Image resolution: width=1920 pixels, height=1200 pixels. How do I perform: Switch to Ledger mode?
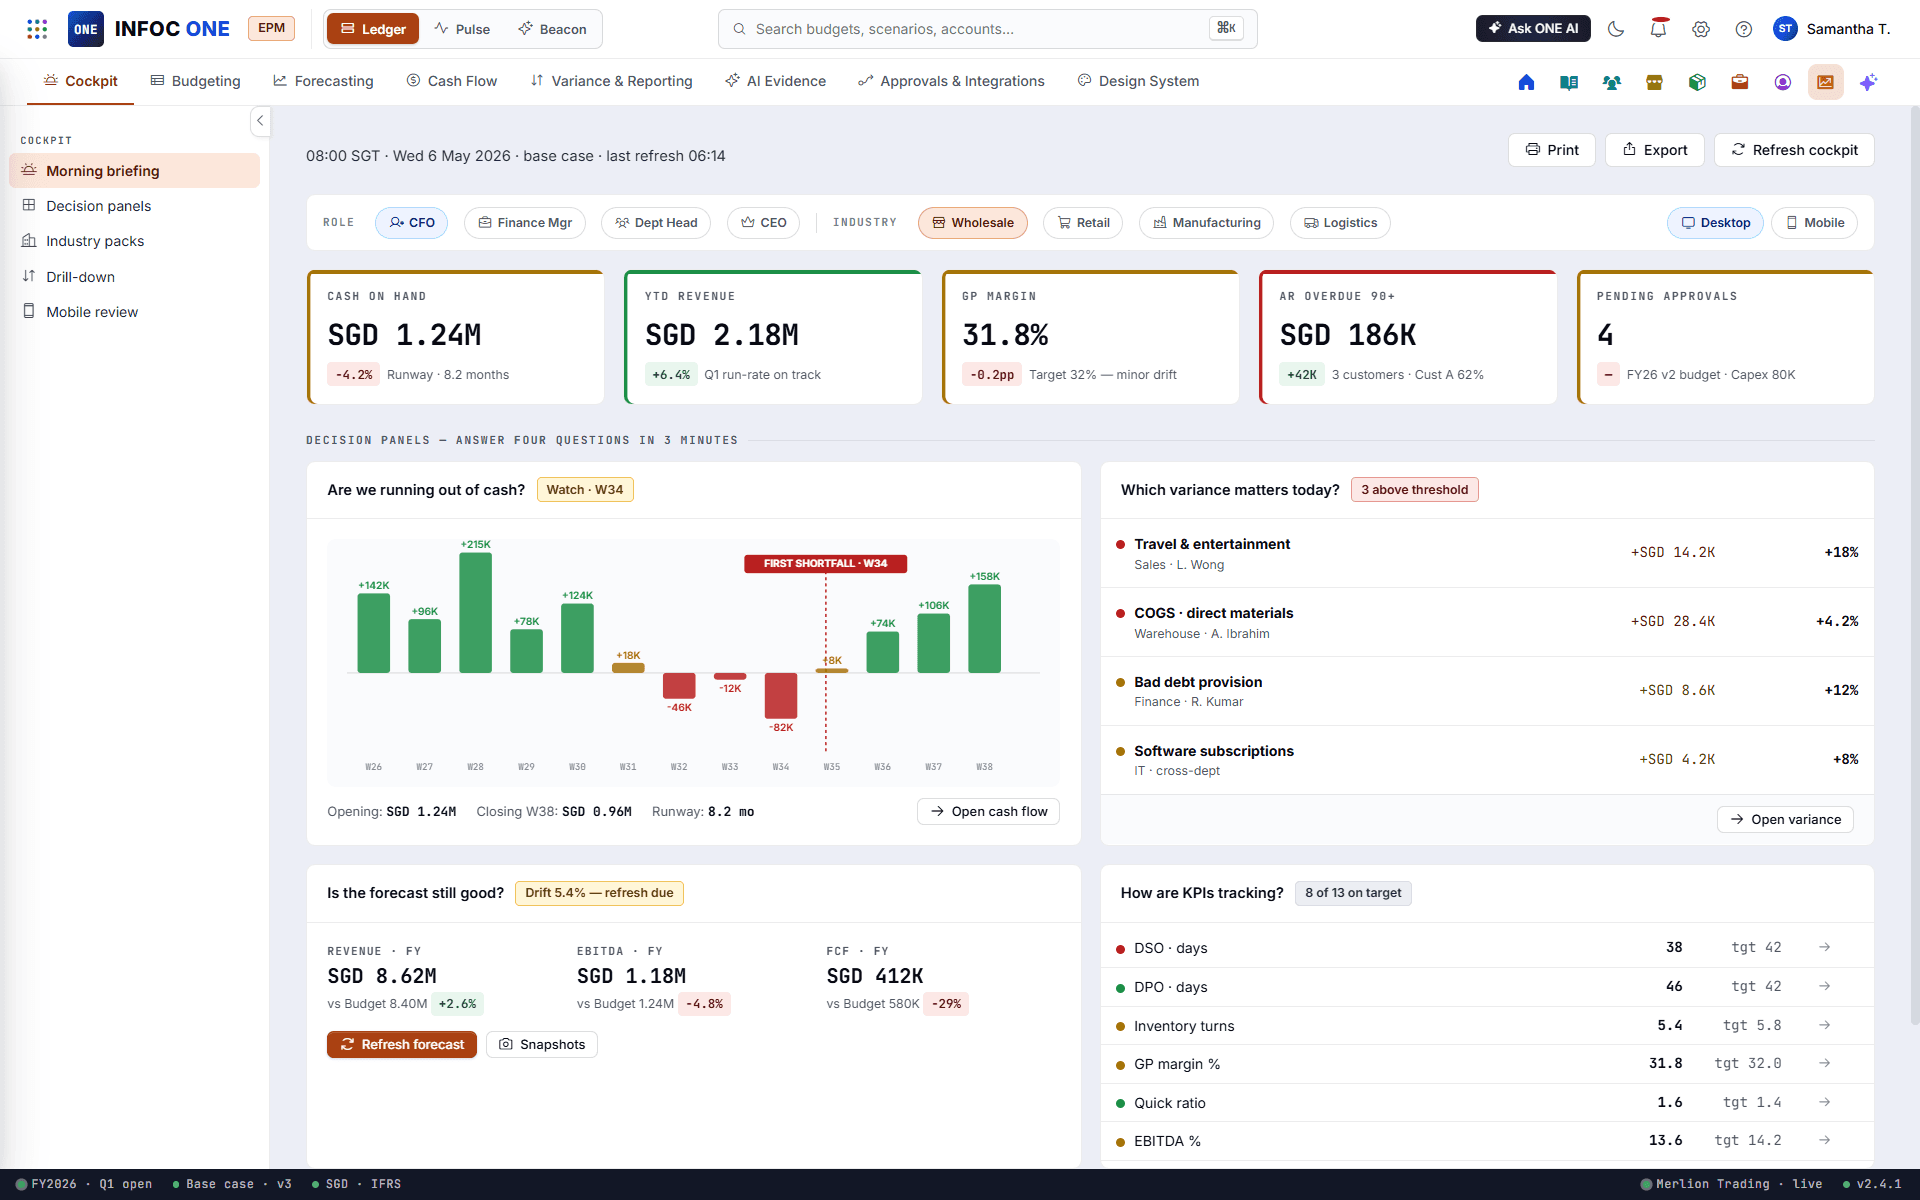pyautogui.click(x=373, y=29)
